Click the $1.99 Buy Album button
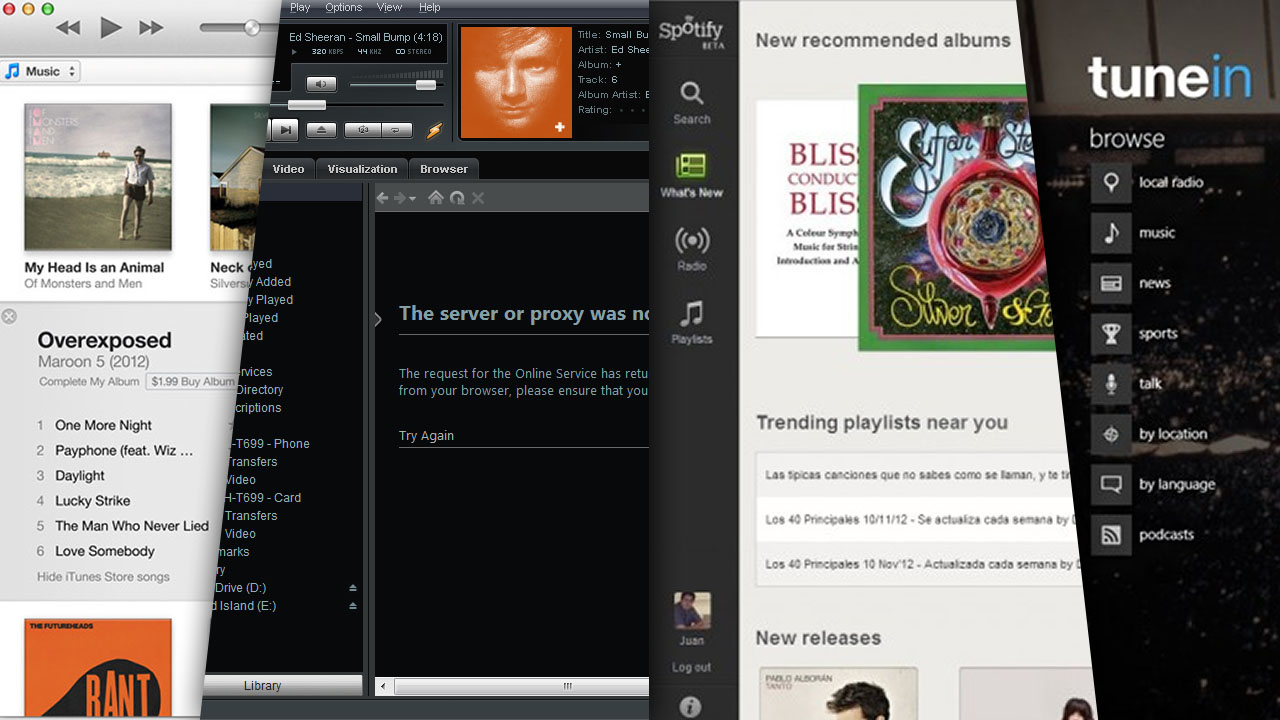 click(190, 382)
